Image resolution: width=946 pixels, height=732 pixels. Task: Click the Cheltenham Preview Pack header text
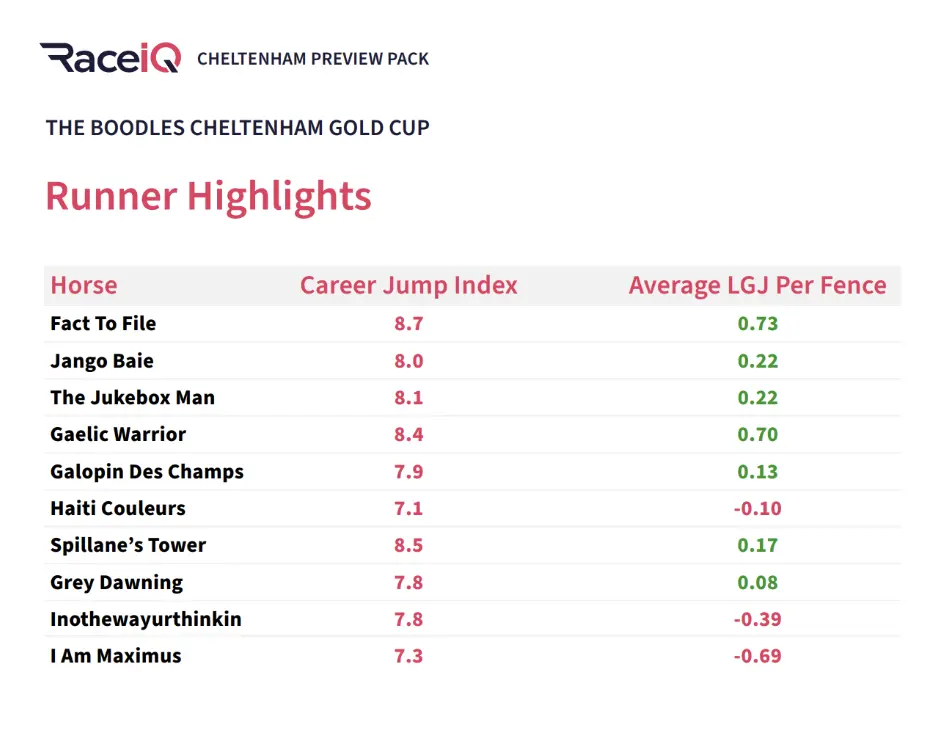pos(313,58)
